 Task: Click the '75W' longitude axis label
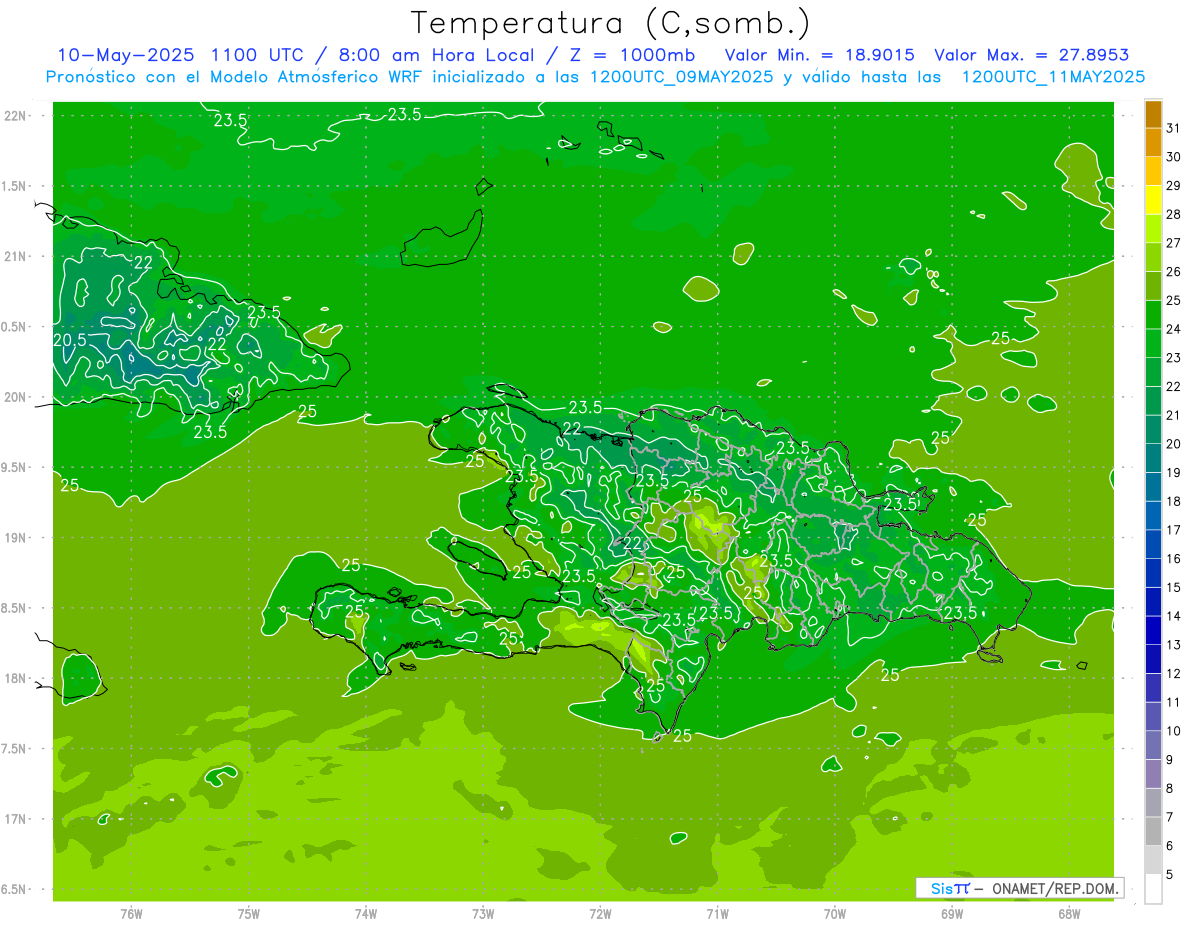[249, 914]
